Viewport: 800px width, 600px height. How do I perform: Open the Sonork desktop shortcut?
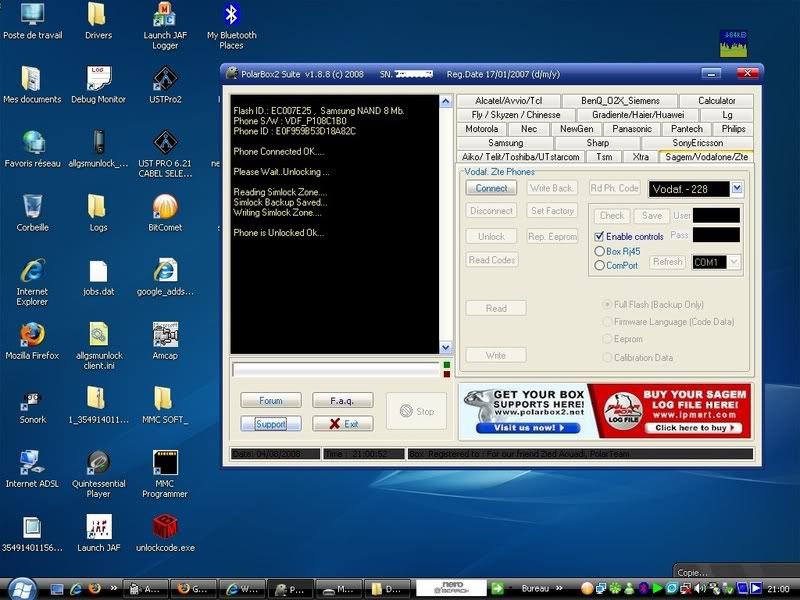click(x=32, y=406)
